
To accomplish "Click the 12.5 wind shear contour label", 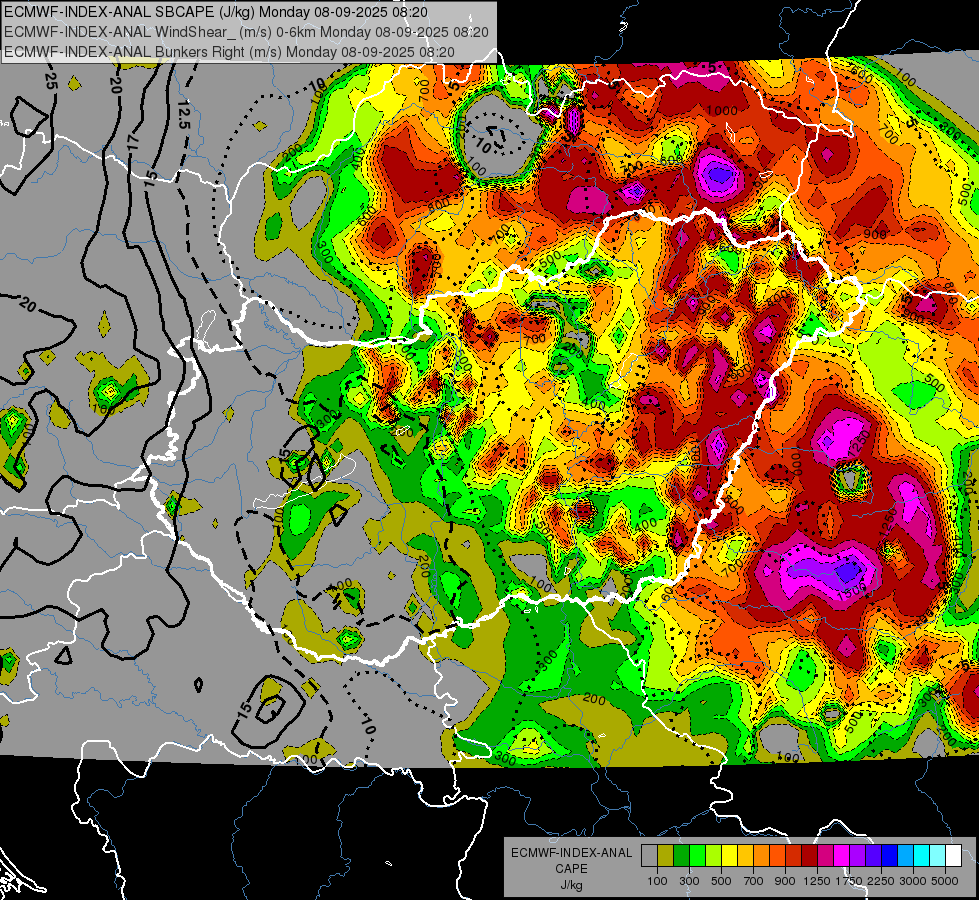I will click(183, 115).
